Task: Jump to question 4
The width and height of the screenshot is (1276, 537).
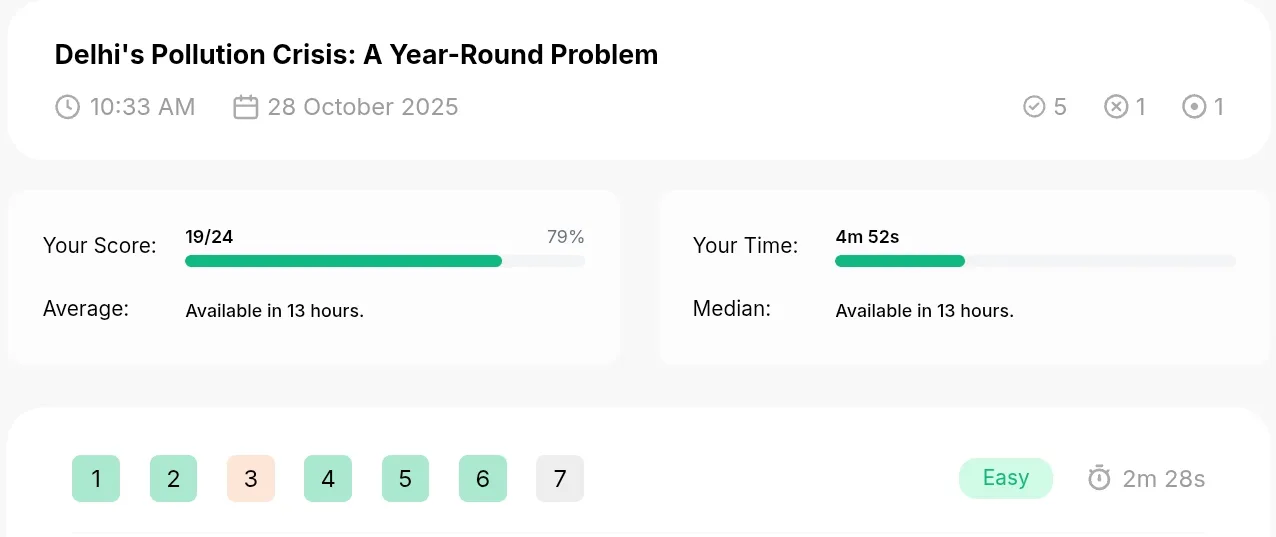Action: (x=328, y=478)
